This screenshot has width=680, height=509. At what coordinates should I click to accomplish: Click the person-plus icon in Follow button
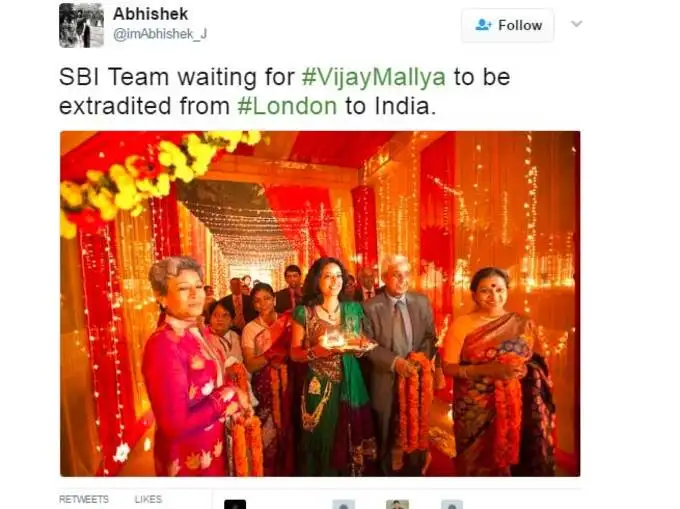click(483, 25)
